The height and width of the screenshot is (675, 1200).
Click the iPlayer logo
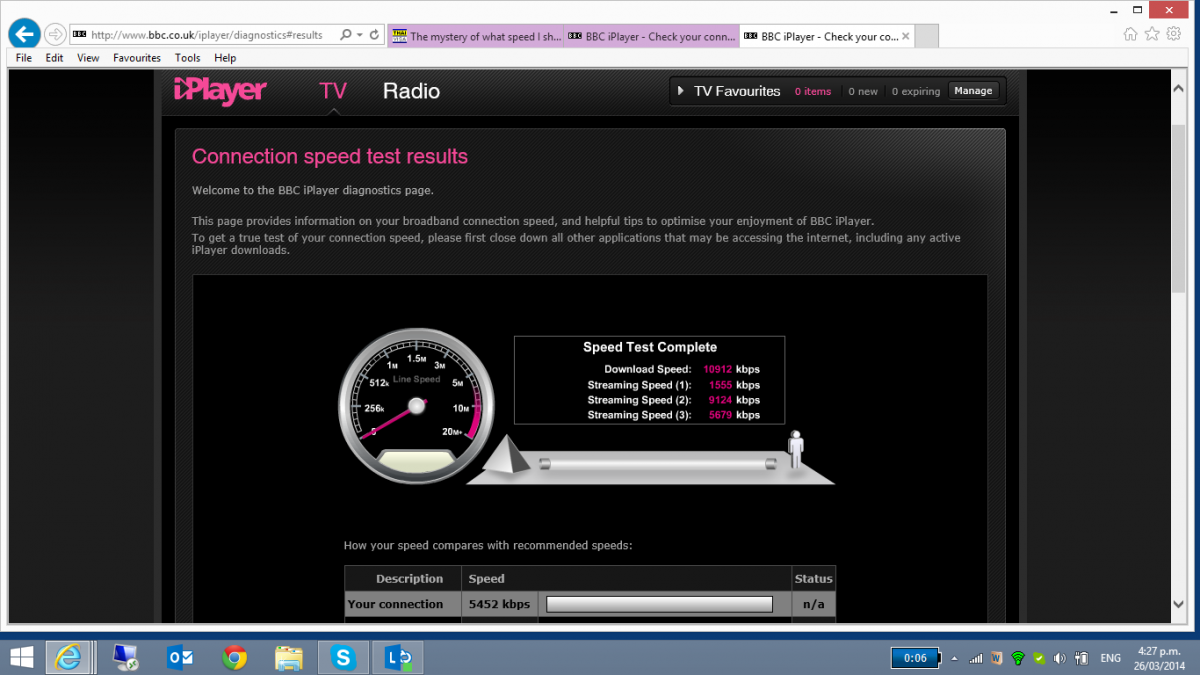point(220,91)
